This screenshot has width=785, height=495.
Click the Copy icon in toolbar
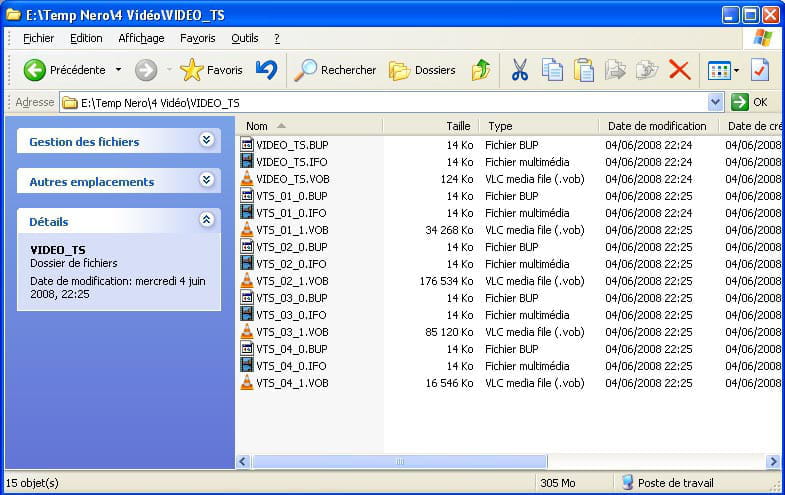pos(552,70)
